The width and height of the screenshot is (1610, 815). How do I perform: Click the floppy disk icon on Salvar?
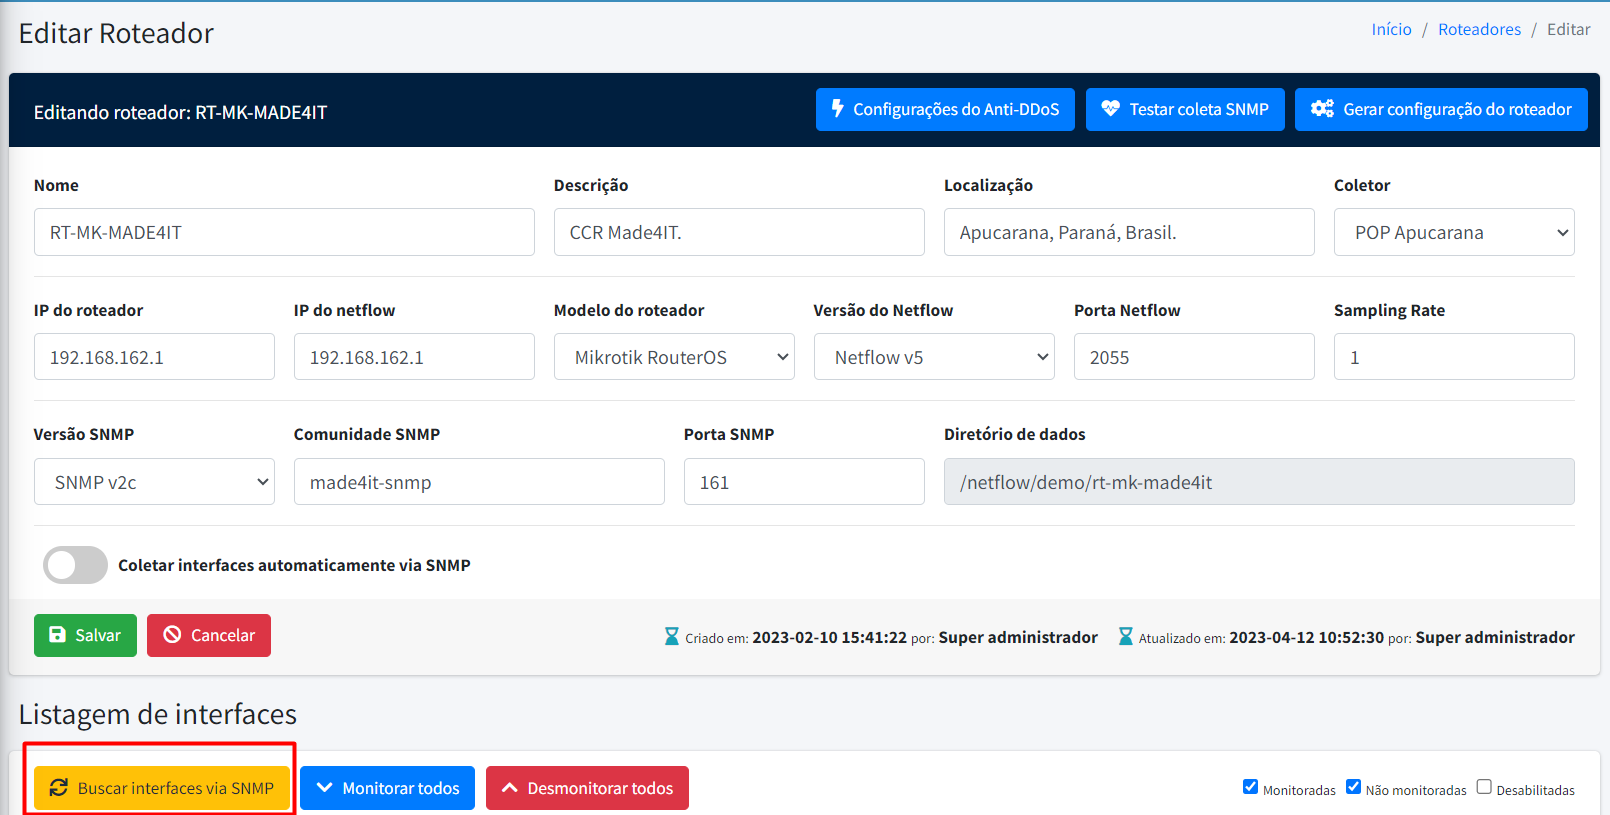(x=57, y=635)
